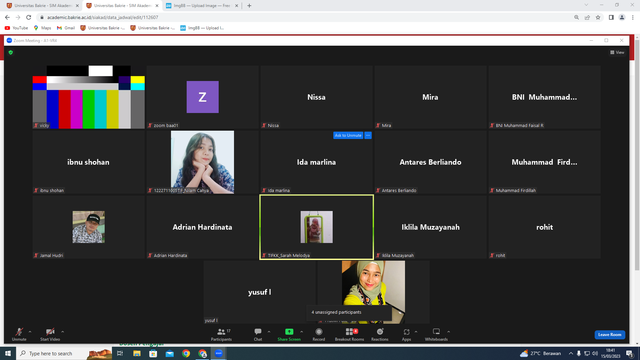Switch to second Universitas Bakrie browser tab

pyautogui.click(x=121, y=6)
